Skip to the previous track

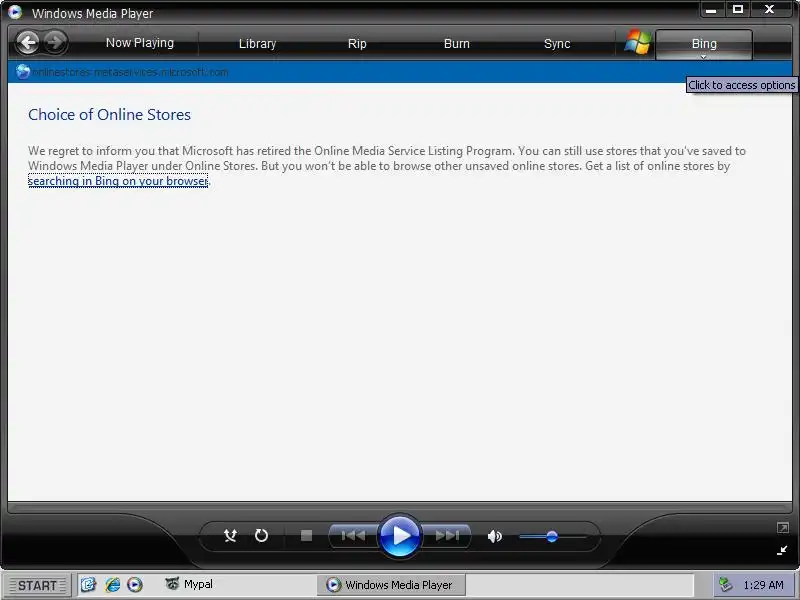pos(353,536)
